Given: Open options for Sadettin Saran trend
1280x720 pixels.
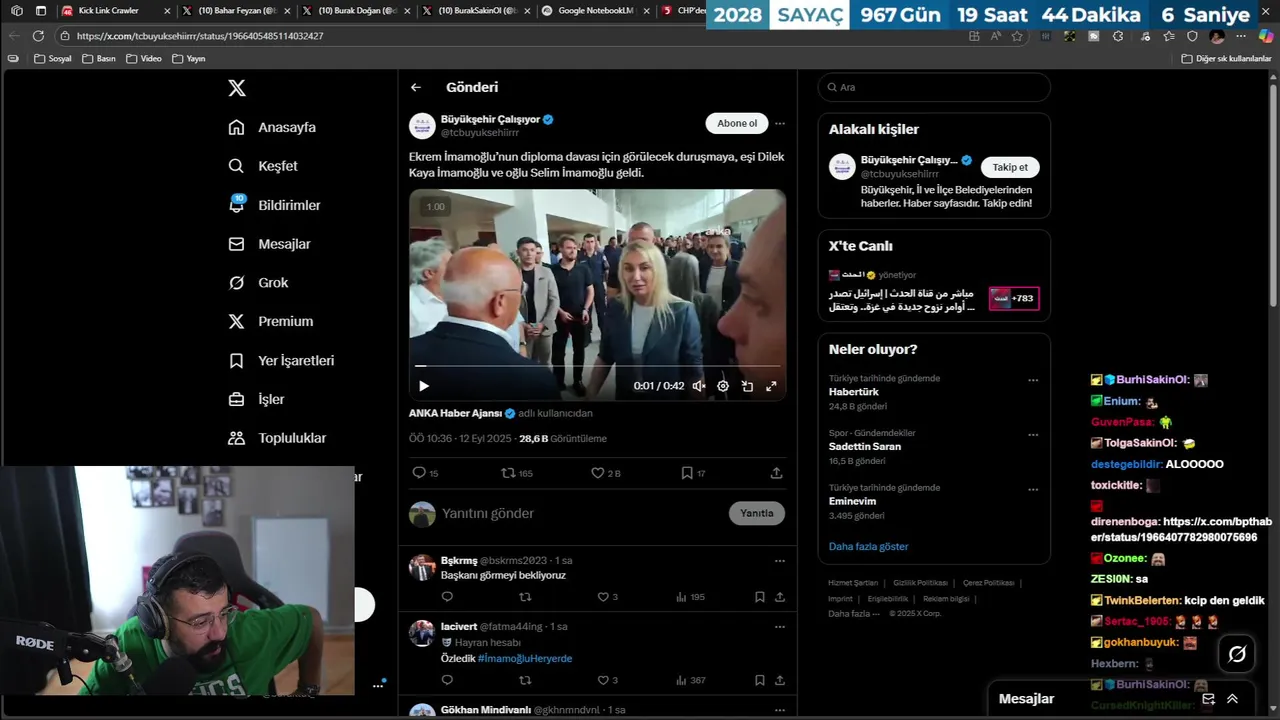Looking at the screenshot, I should click(1033, 435).
